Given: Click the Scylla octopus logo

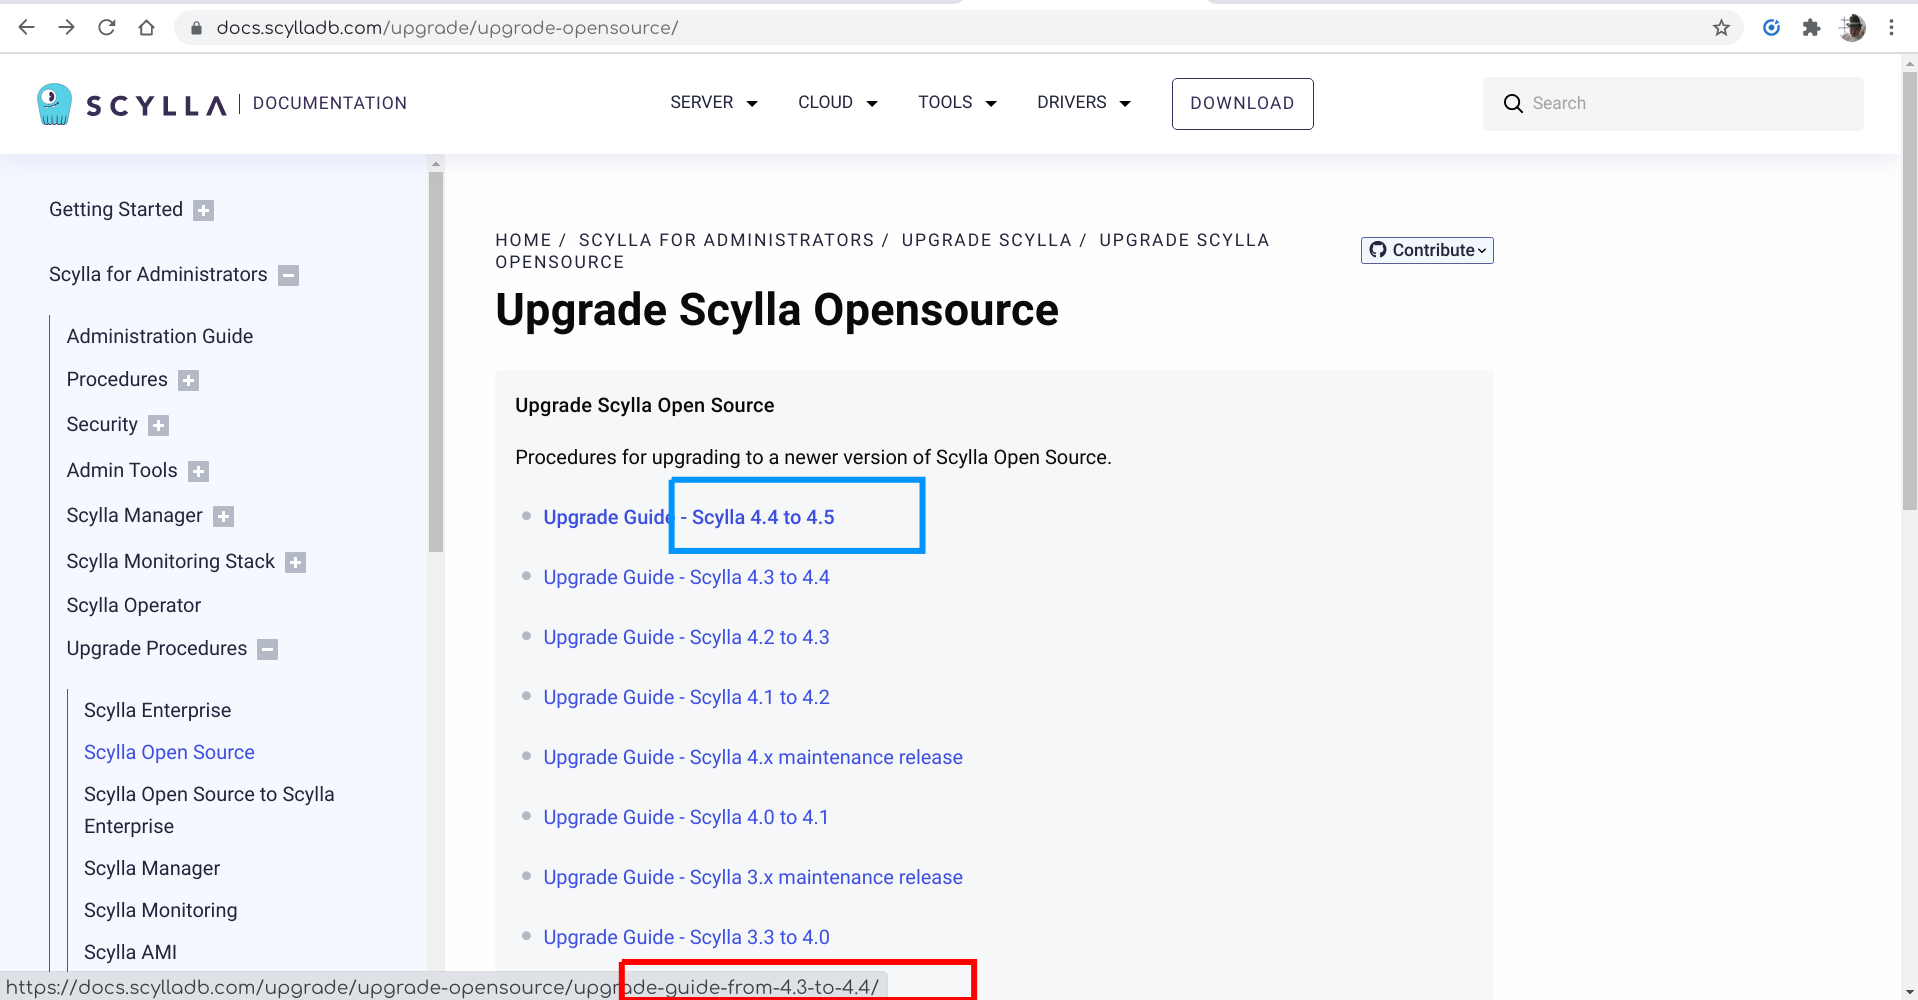Looking at the screenshot, I should [x=54, y=103].
